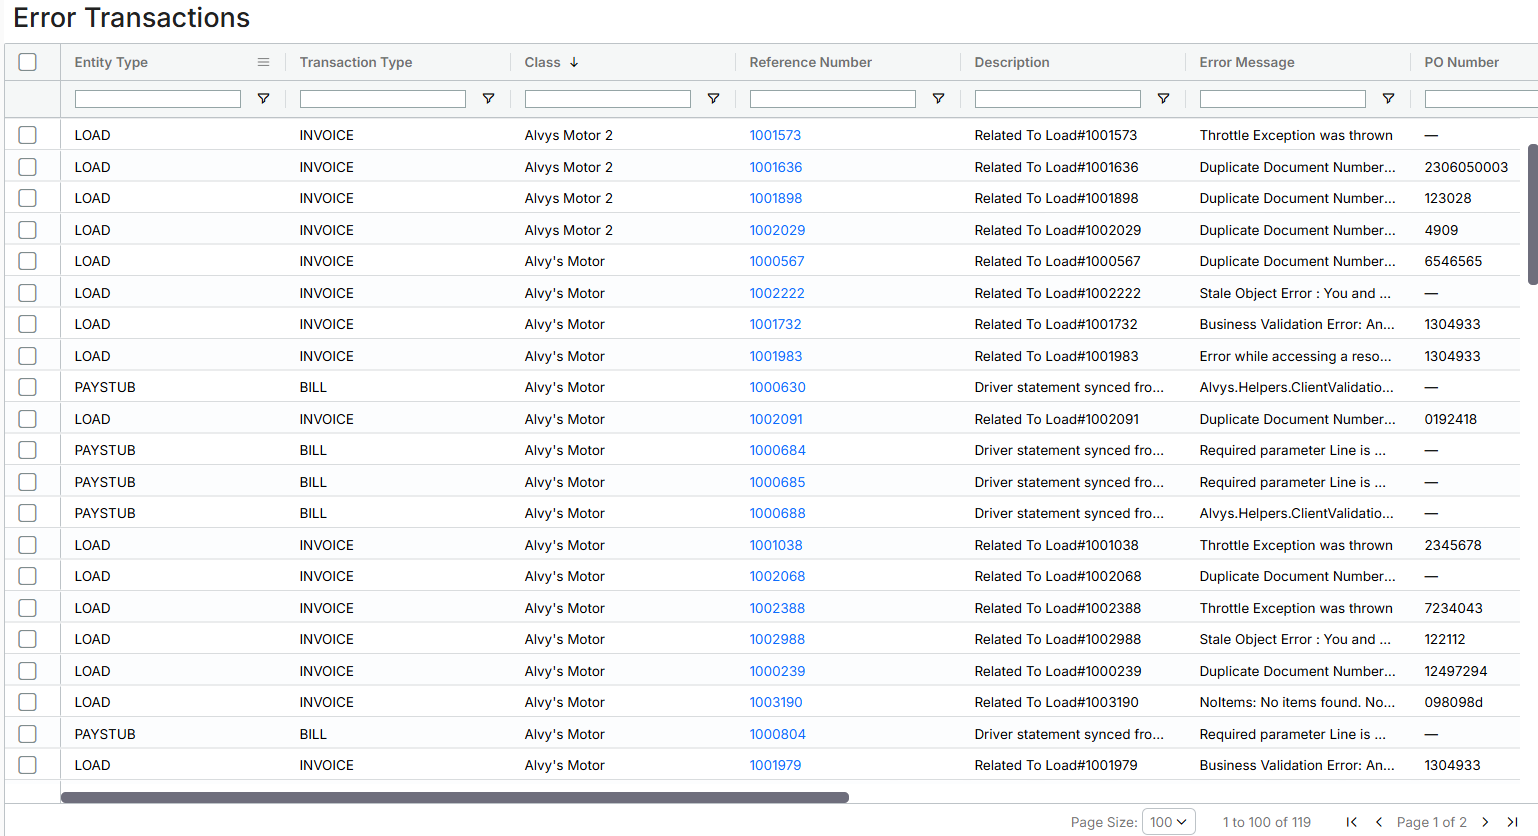1538x836 pixels.
Task: Click the vertical scrollbar thumb
Action: tap(1532, 214)
